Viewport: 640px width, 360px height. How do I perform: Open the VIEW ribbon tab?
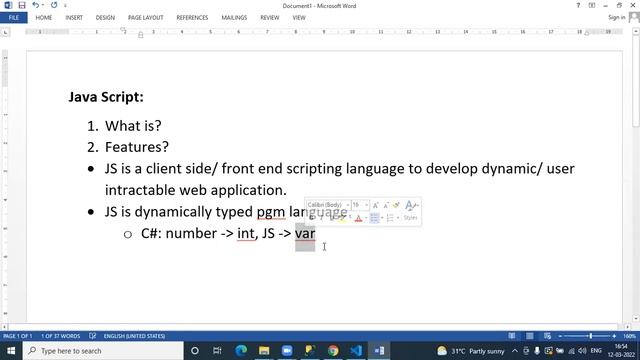[299, 18]
